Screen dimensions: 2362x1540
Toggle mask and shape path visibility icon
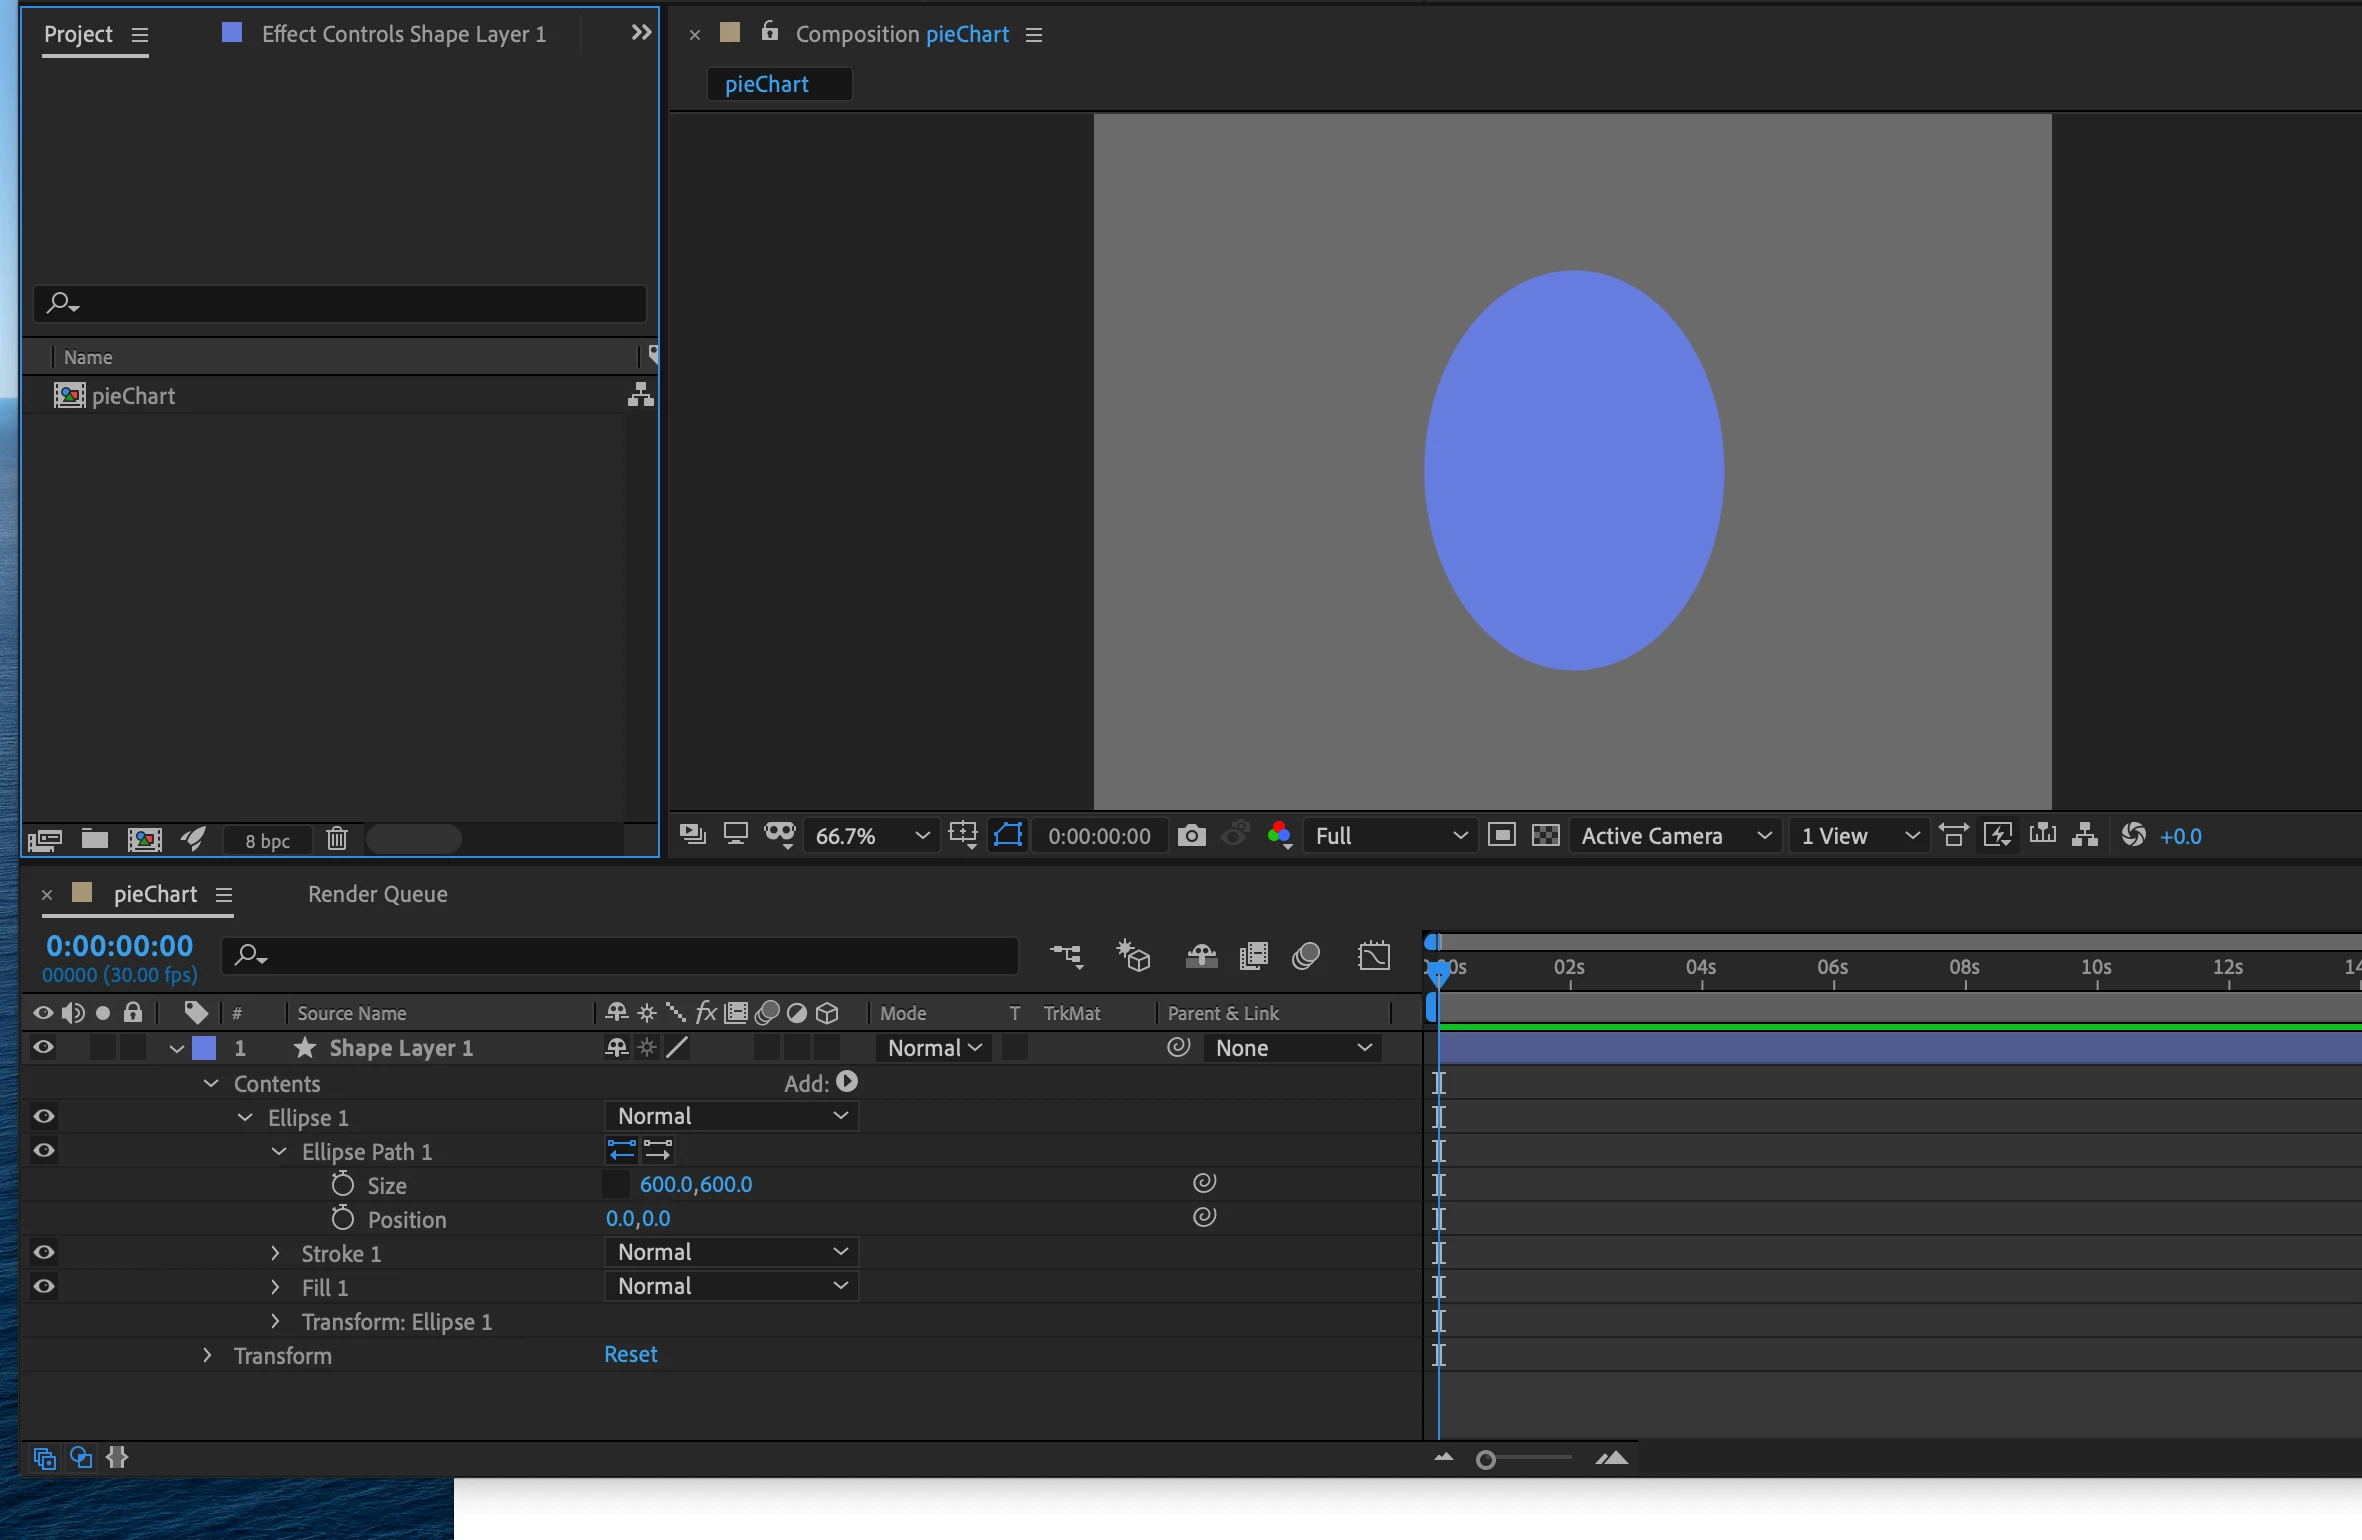[1008, 835]
